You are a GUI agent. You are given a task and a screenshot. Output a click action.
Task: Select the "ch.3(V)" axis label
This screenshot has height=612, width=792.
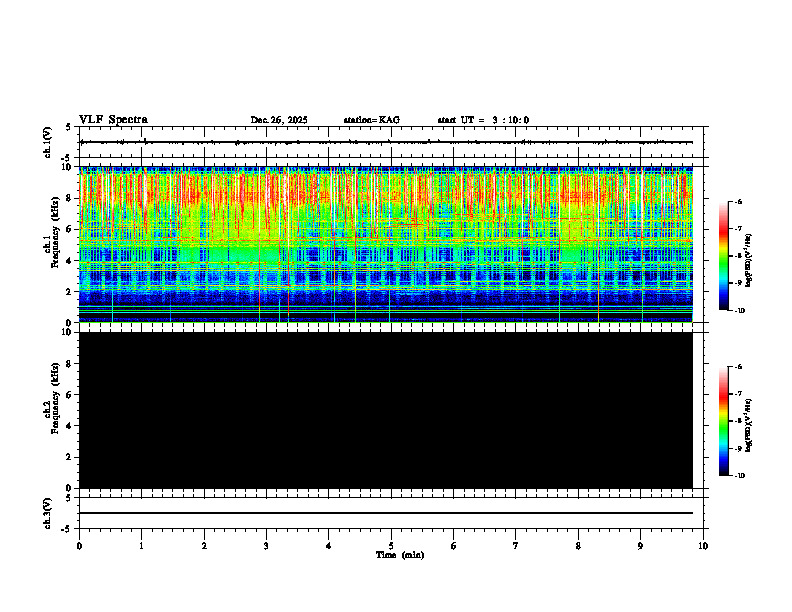[48, 513]
